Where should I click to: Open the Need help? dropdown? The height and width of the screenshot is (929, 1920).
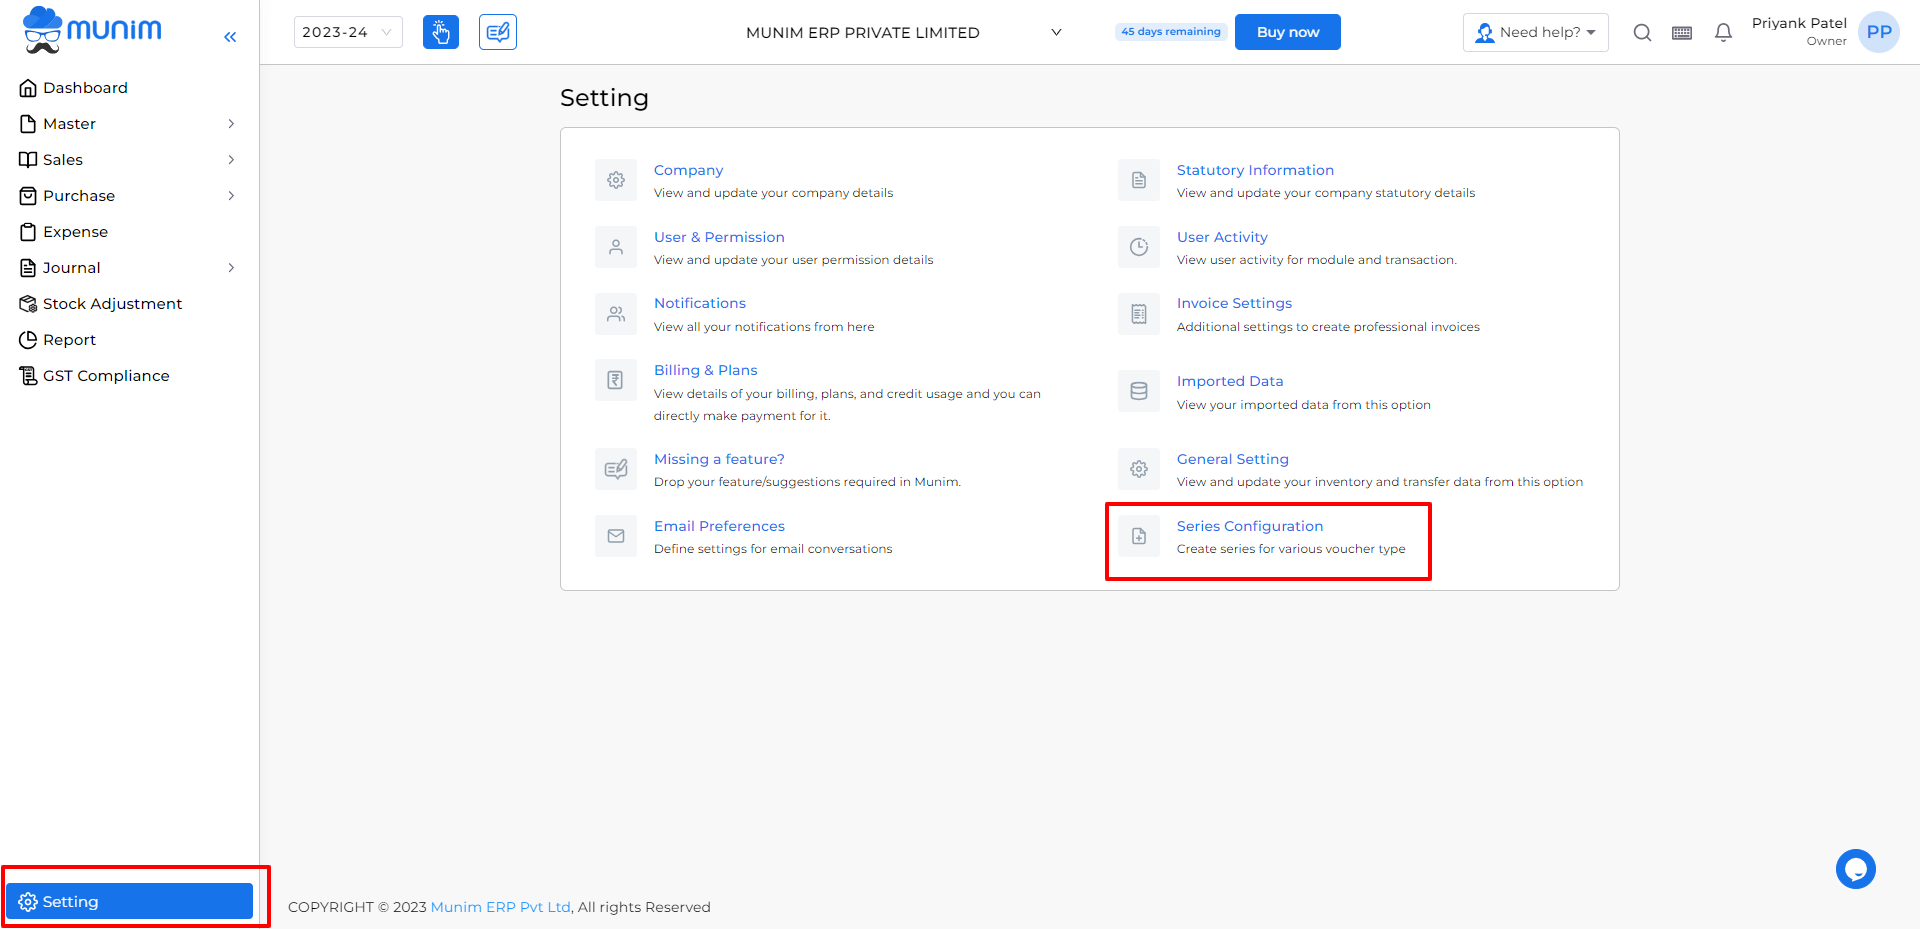(1536, 32)
